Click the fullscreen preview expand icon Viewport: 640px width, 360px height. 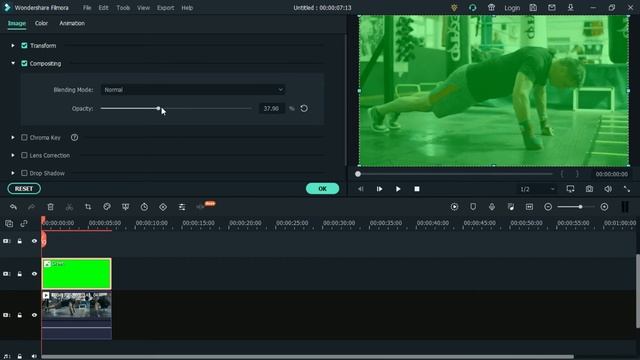627,189
